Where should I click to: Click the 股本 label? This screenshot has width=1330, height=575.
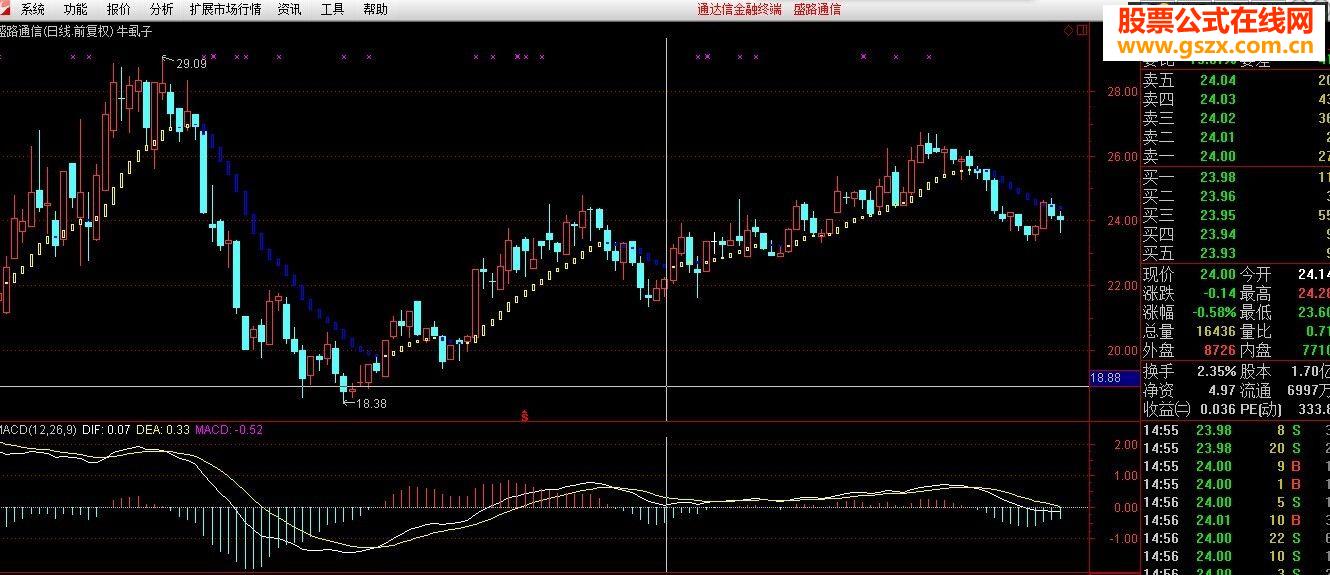(1256, 371)
